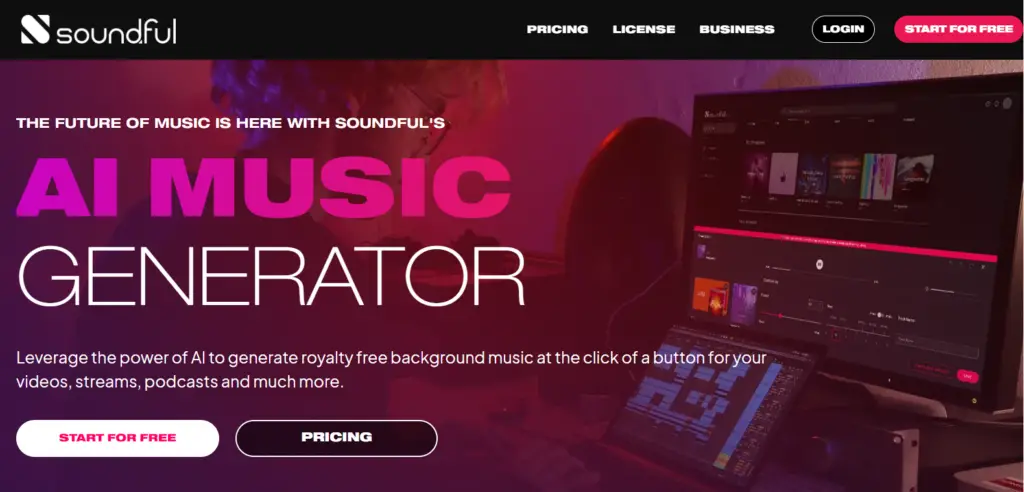Click the pink button at monitor's bottom right
The image size is (1024, 492).
967,376
